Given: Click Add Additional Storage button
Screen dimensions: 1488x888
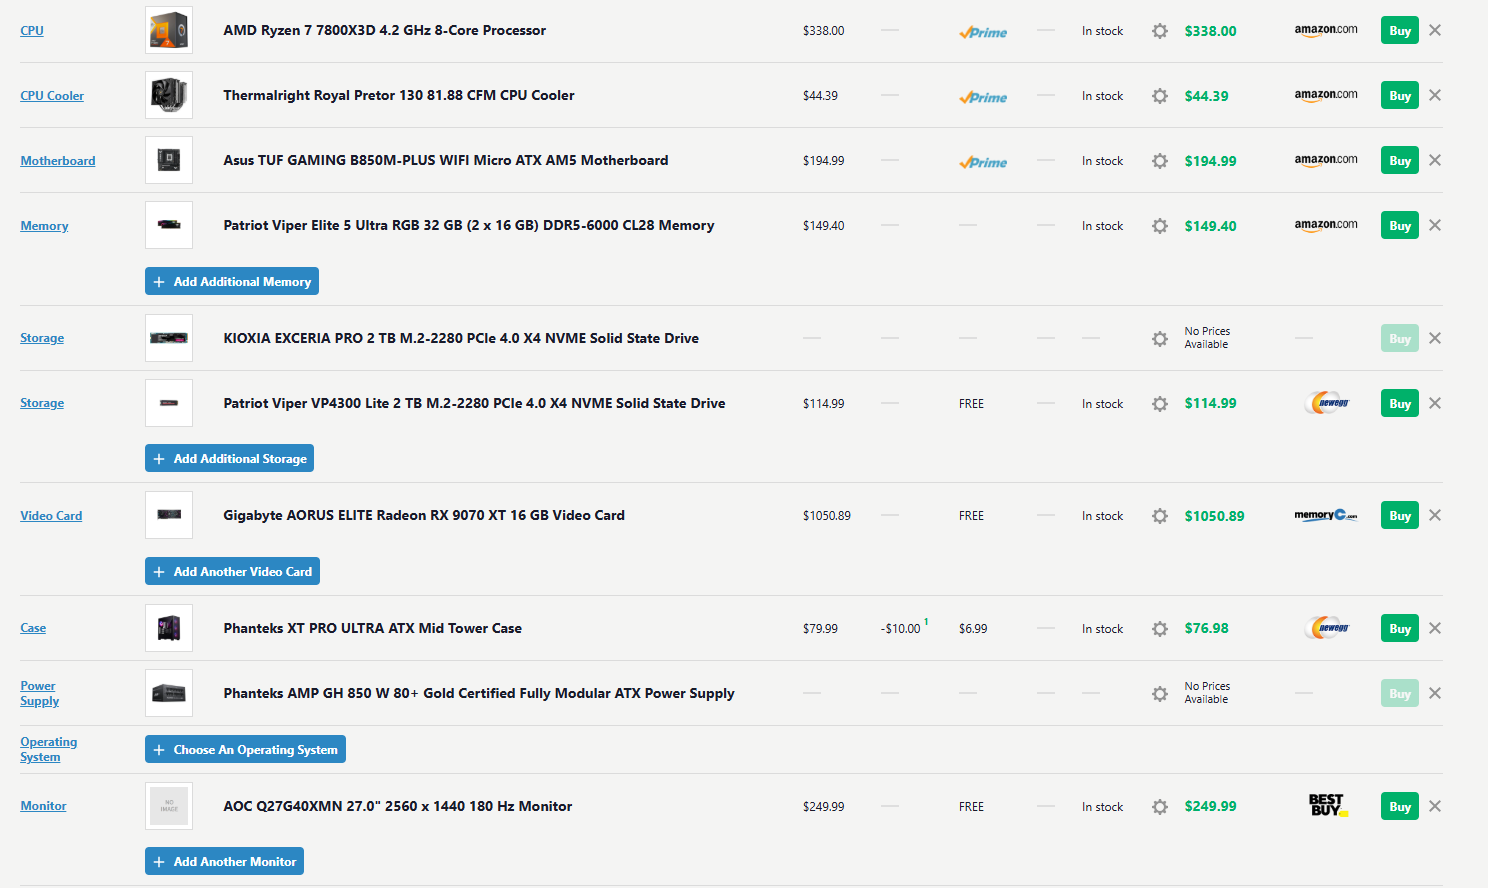Looking at the screenshot, I should click(x=230, y=458).
